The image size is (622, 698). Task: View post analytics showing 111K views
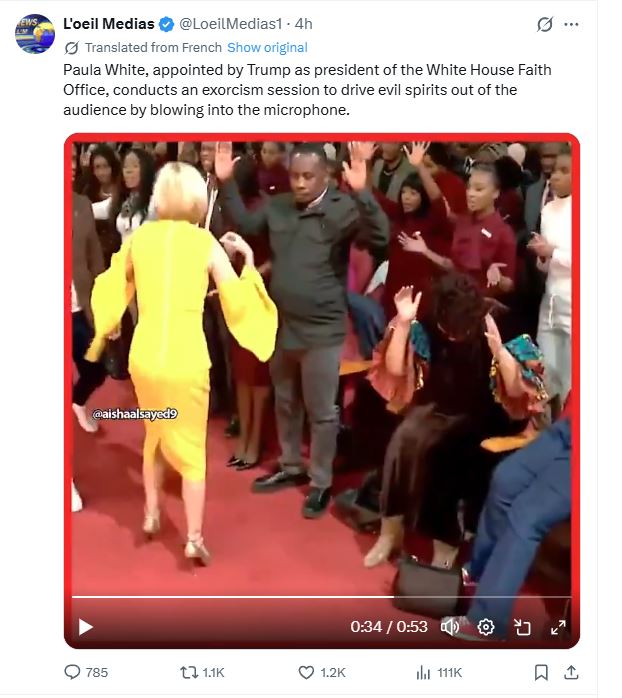pyautogui.click(x=439, y=672)
